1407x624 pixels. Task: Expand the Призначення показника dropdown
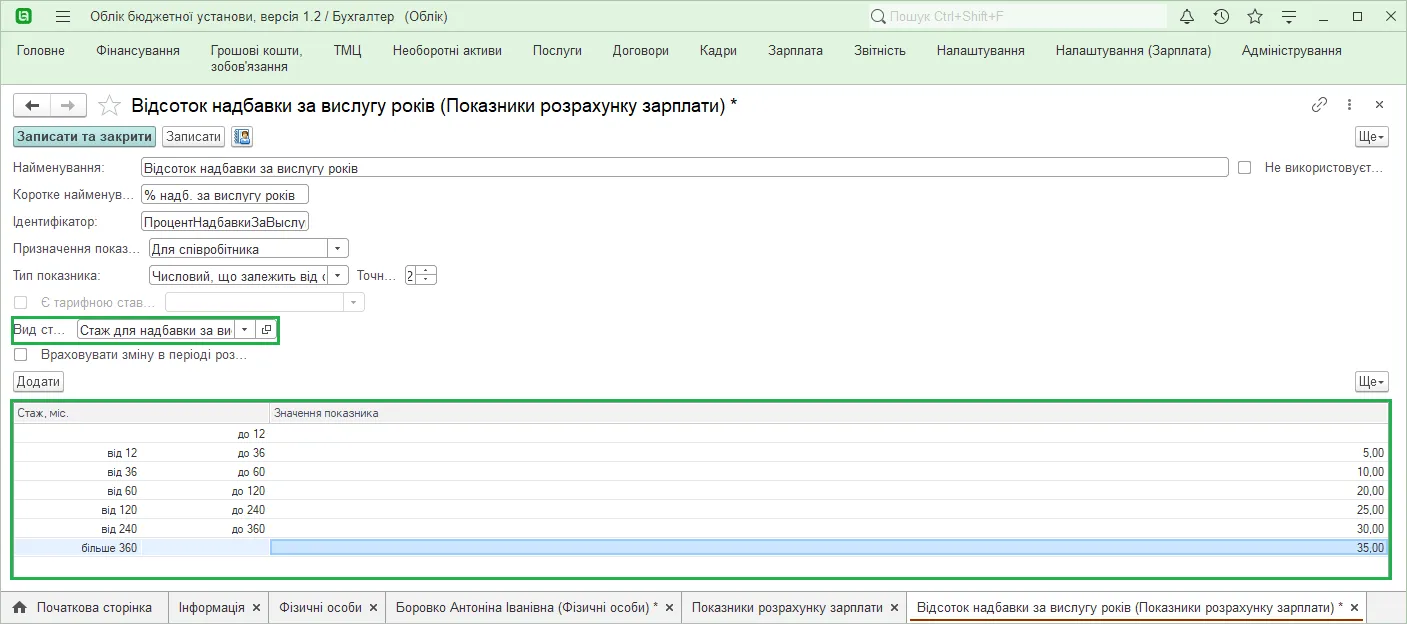pyautogui.click(x=338, y=248)
